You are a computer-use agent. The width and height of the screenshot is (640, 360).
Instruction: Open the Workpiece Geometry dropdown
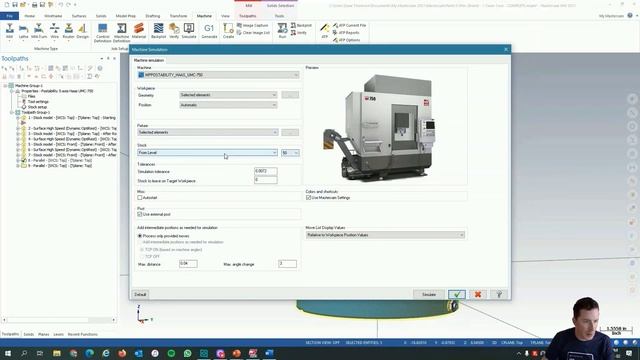pyautogui.click(x=228, y=95)
